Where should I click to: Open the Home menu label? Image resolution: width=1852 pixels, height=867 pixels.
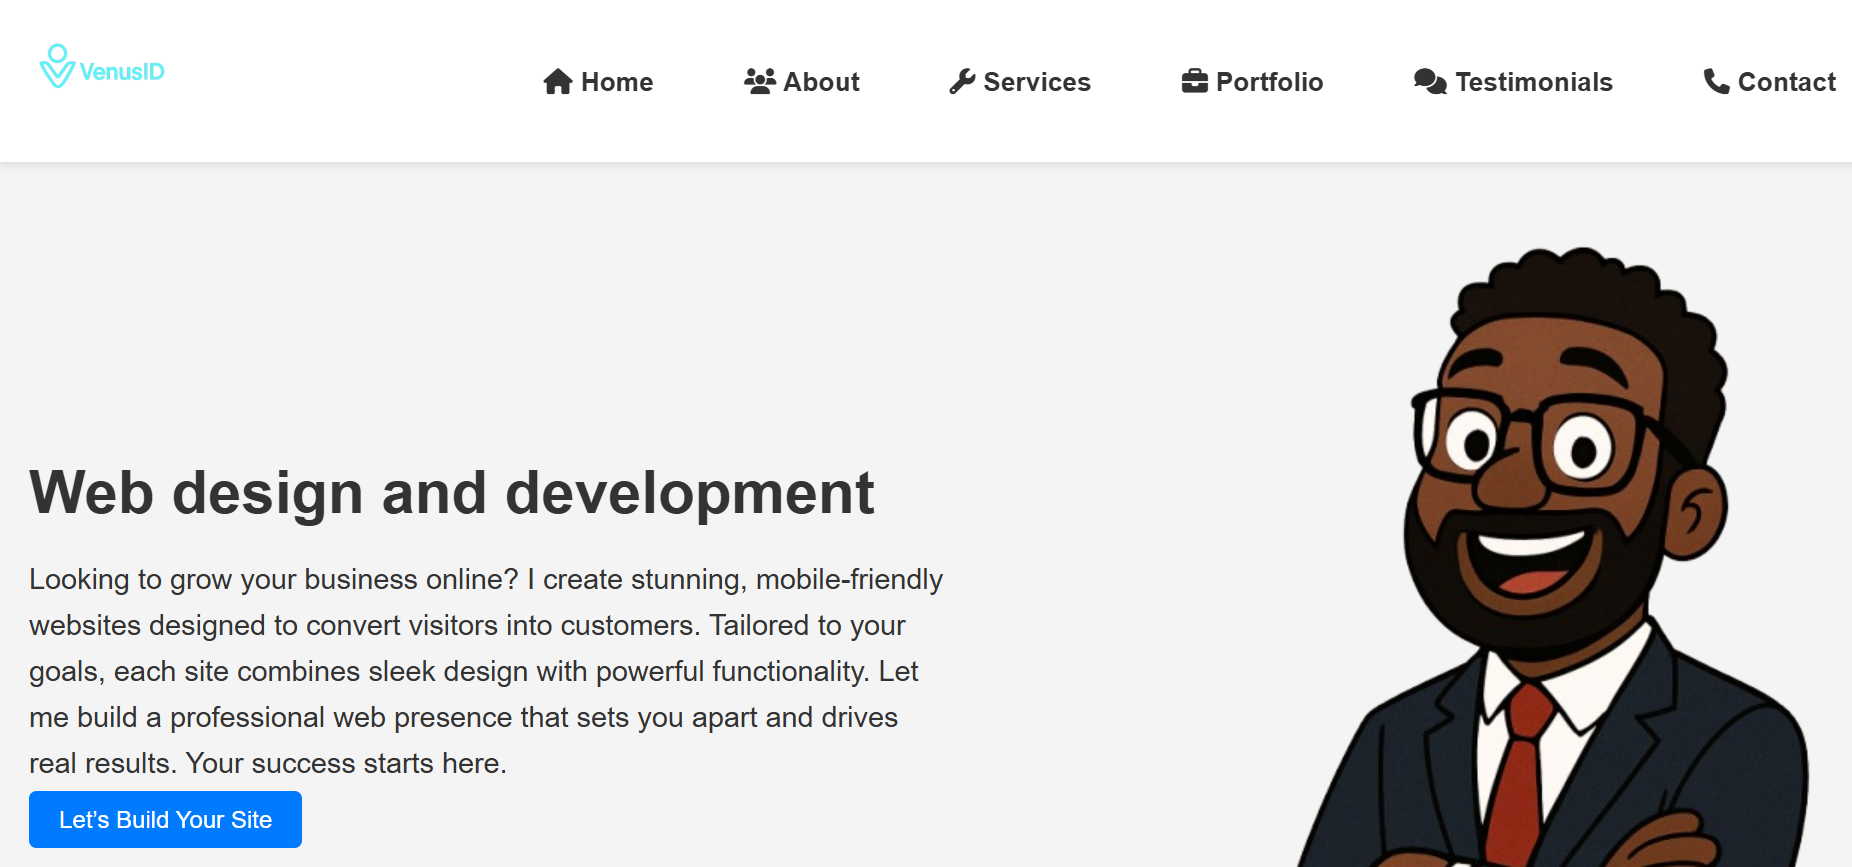617,82
